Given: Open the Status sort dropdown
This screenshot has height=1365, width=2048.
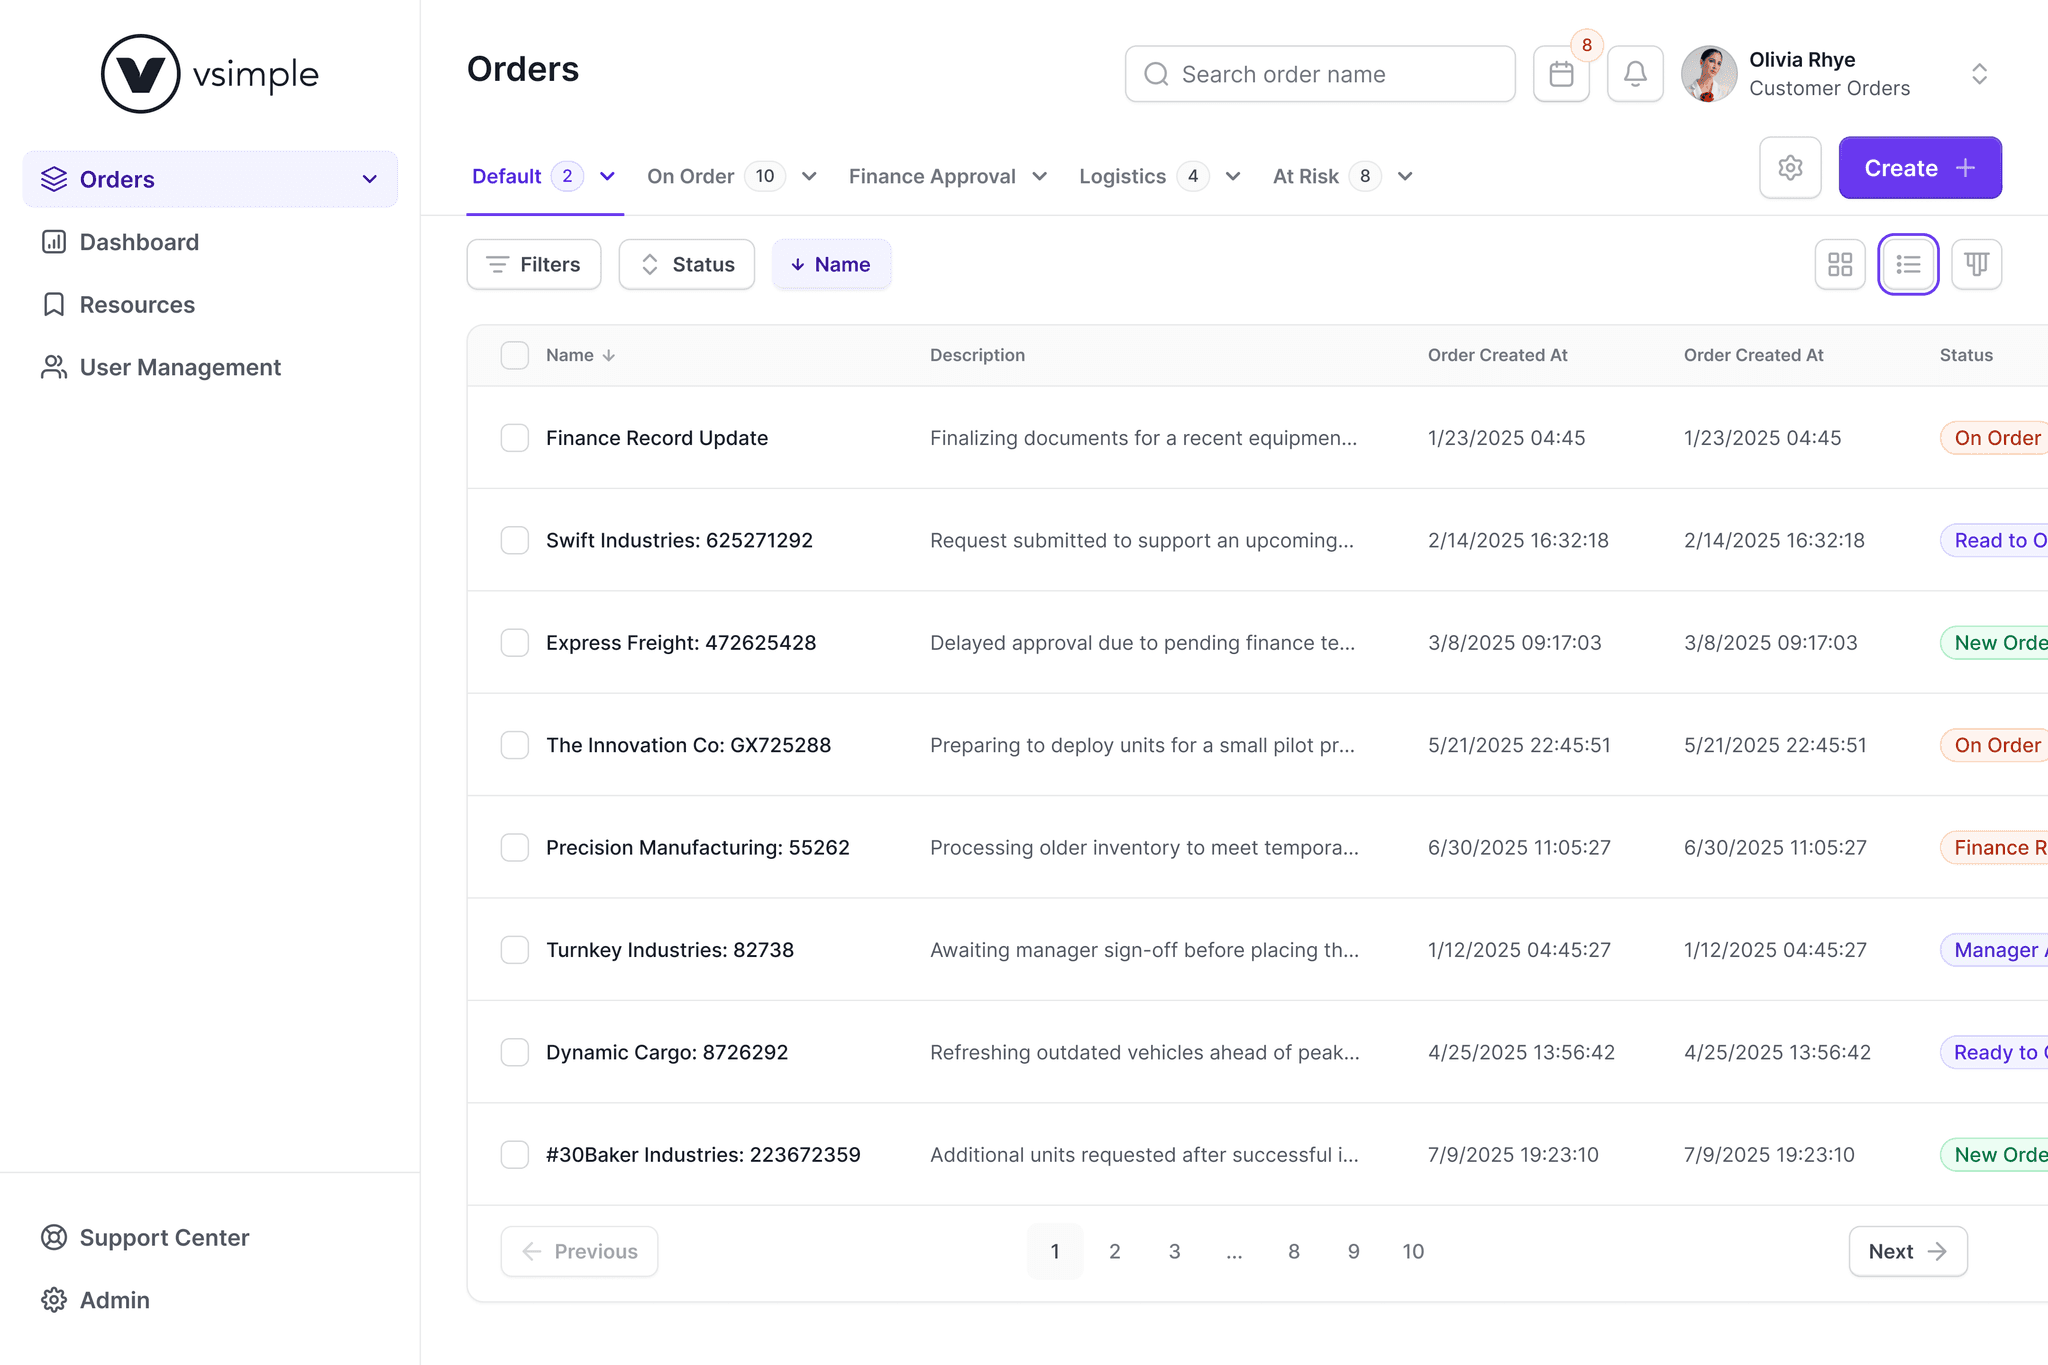Looking at the screenshot, I should point(687,264).
